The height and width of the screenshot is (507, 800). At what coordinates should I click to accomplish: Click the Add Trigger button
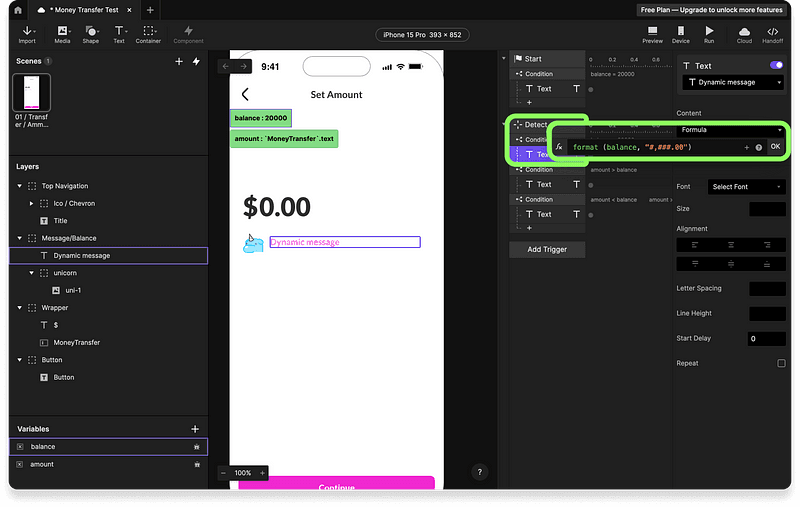click(x=547, y=249)
